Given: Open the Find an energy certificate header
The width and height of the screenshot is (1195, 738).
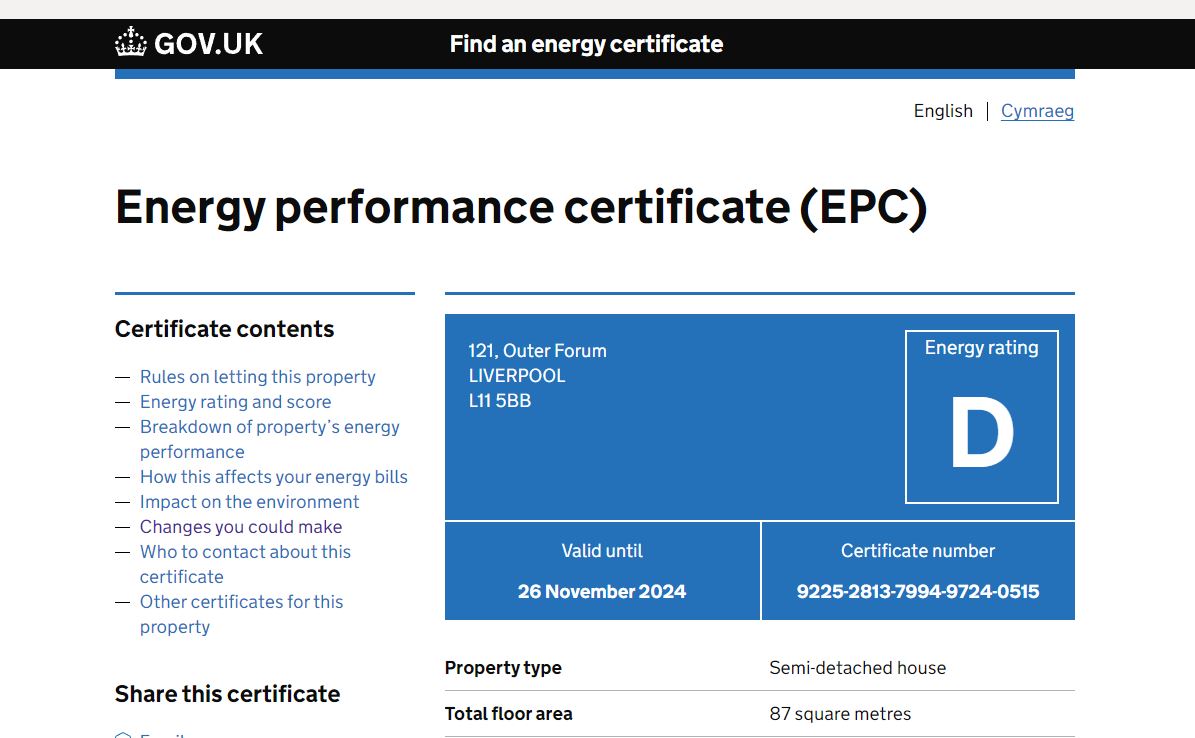Looking at the screenshot, I should point(586,44).
